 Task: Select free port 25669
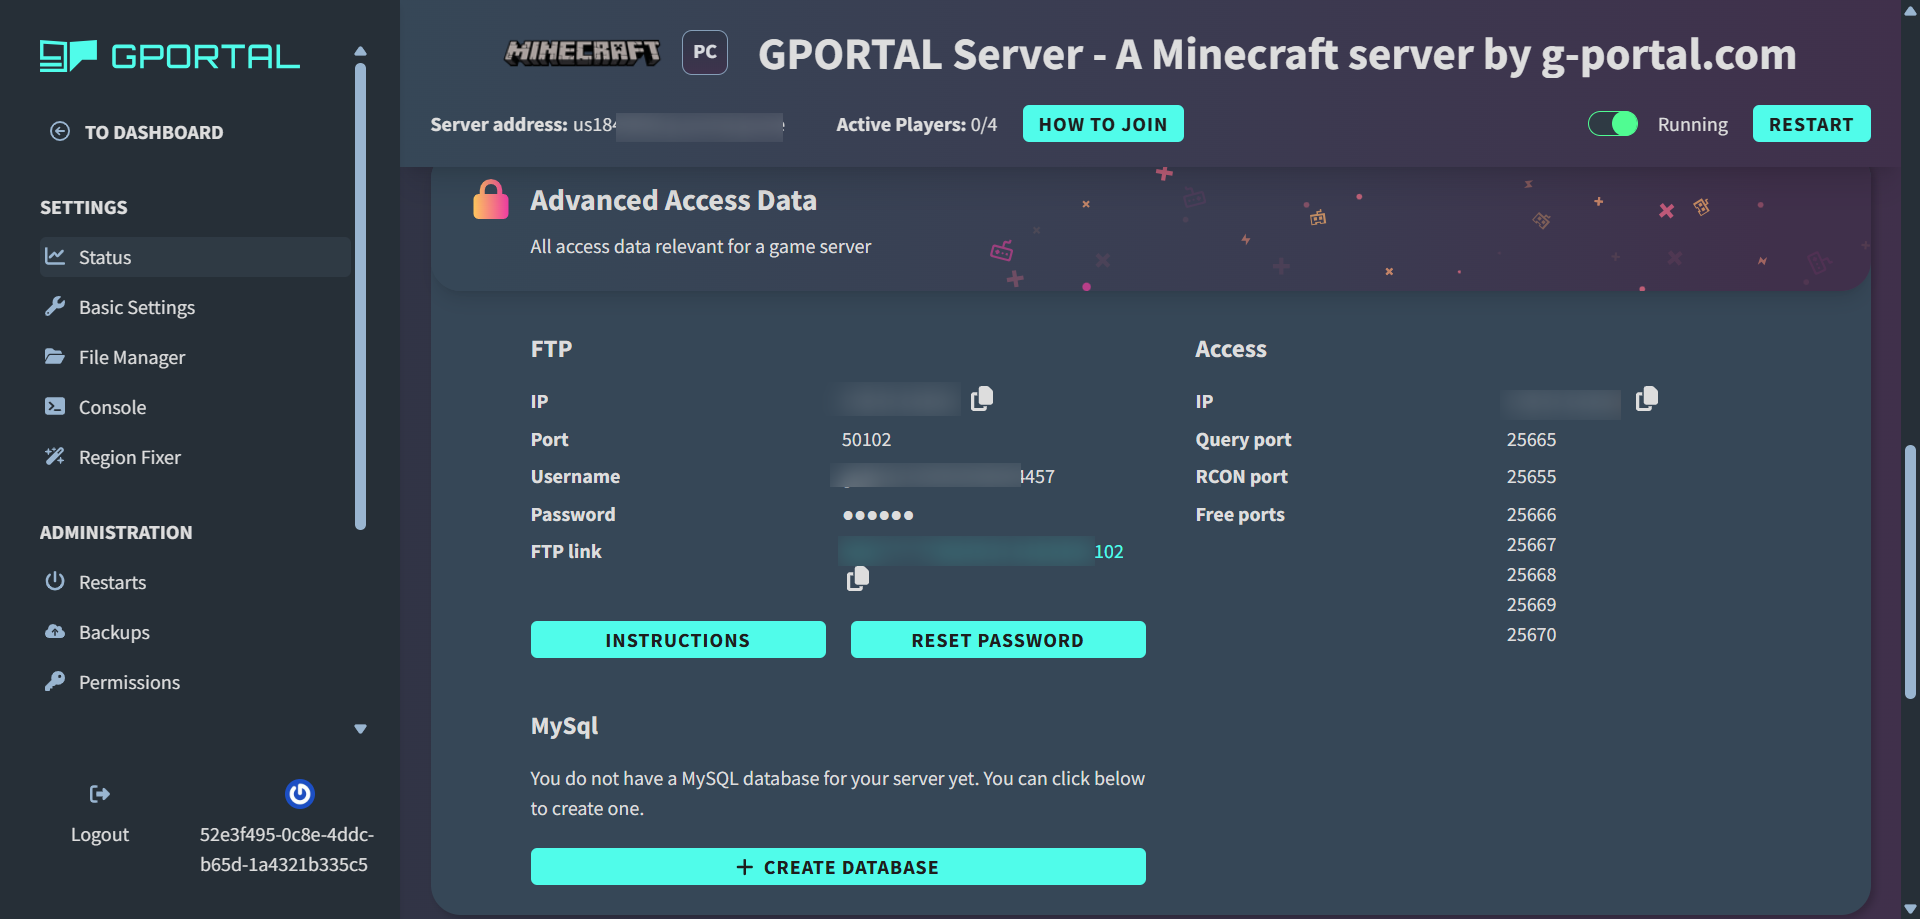(x=1531, y=604)
